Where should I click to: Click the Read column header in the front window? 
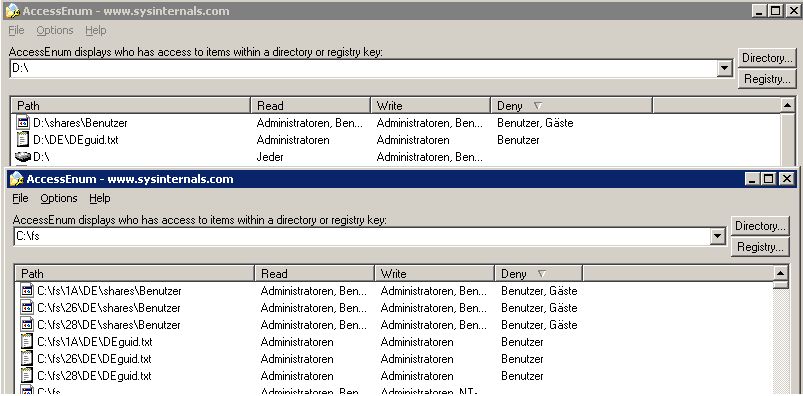[314, 274]
